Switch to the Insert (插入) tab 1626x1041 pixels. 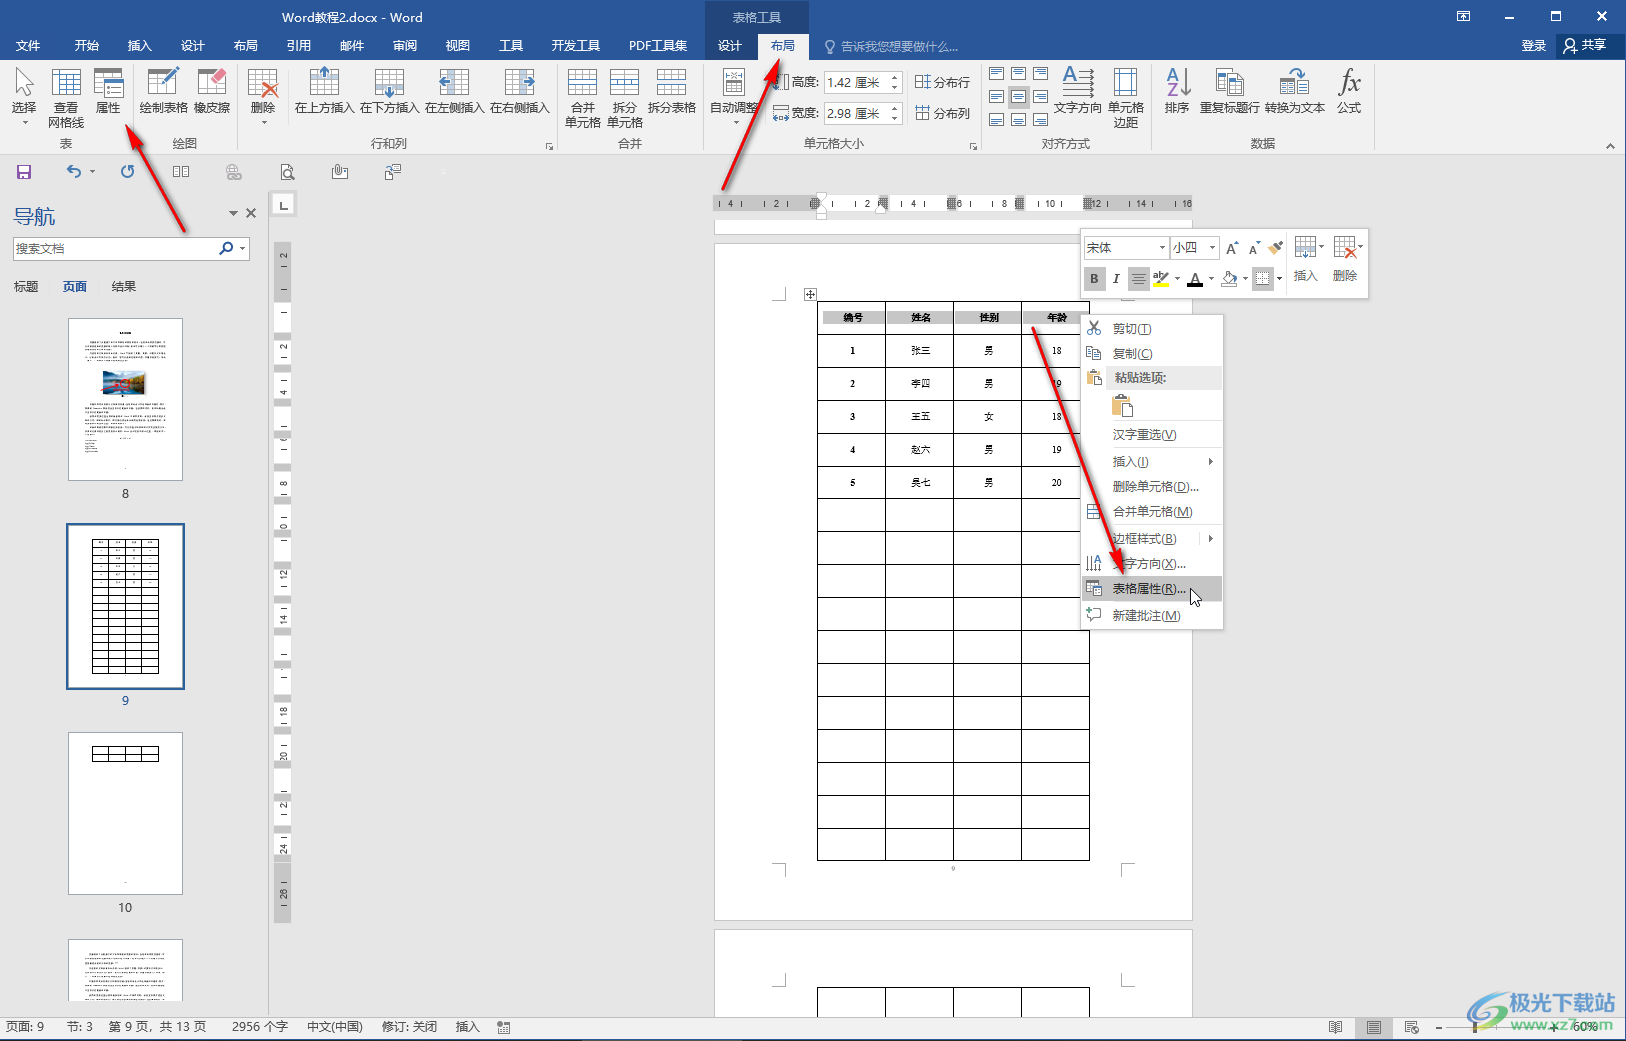pyautogui.click(x=140, y=46)
